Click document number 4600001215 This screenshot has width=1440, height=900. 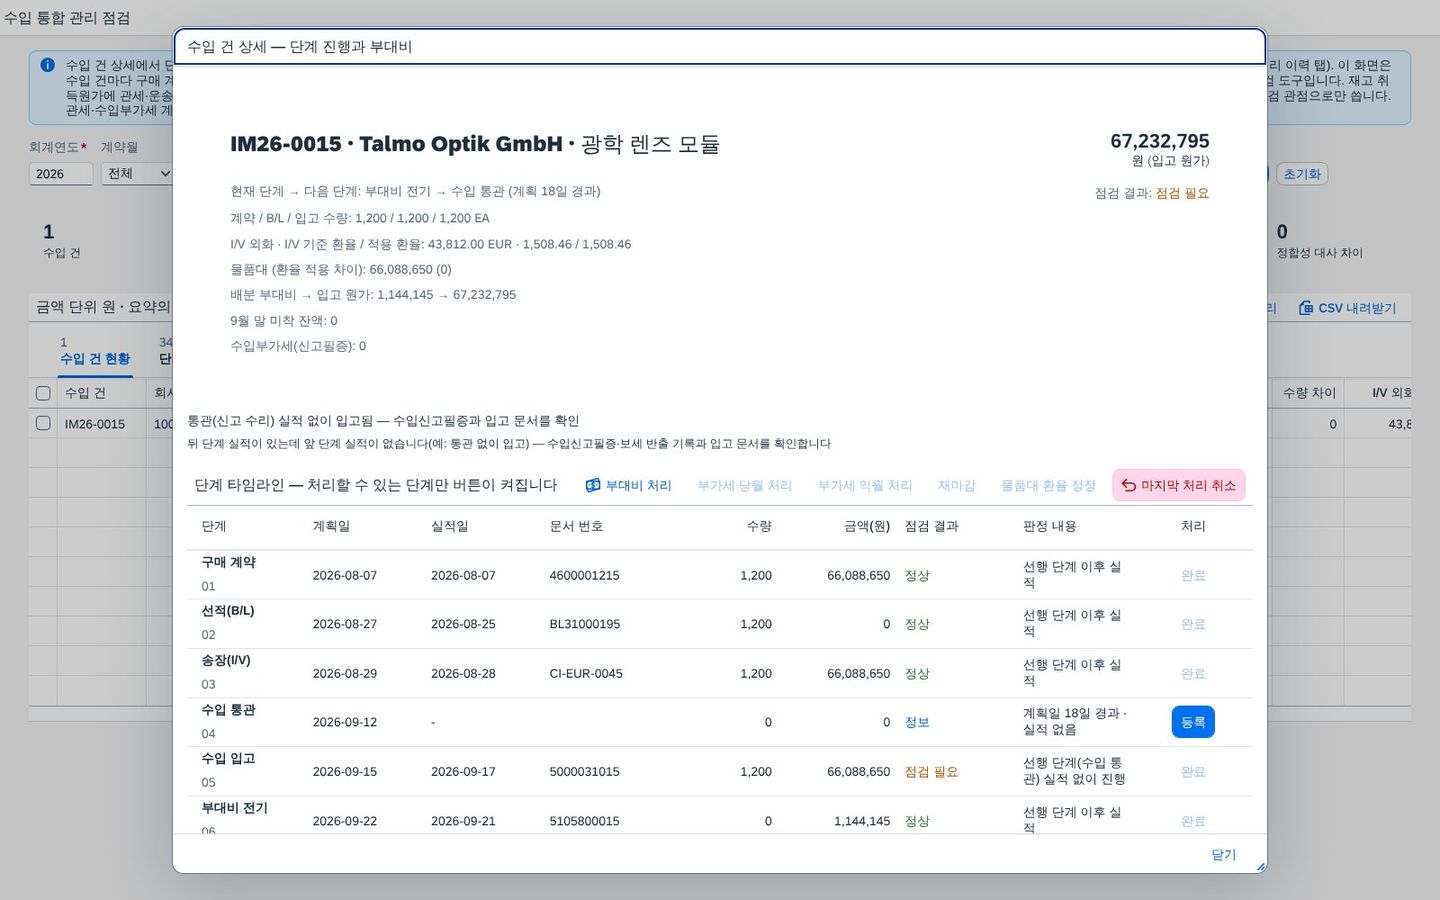coord(584,576)
